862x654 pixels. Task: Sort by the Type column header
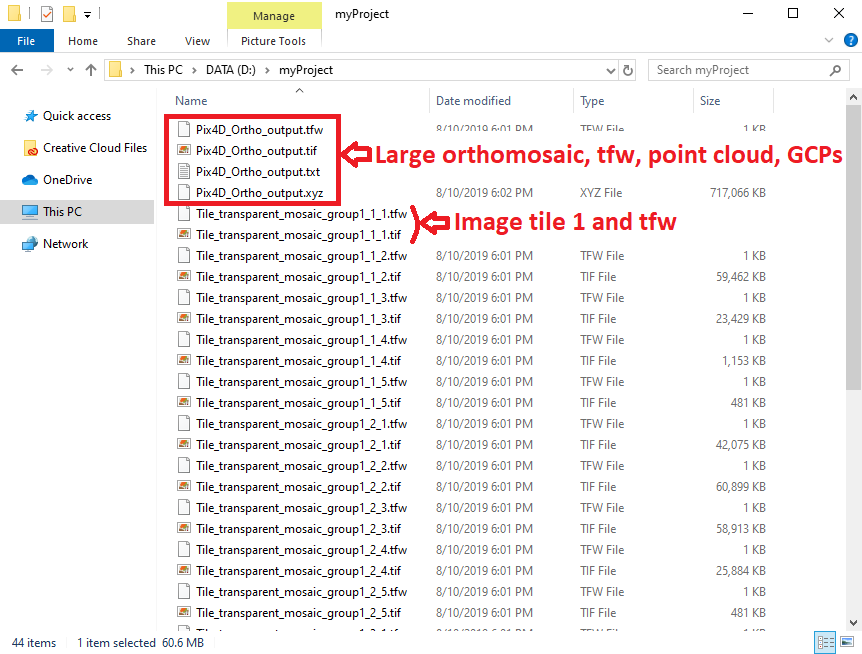[x=592, y=101]
